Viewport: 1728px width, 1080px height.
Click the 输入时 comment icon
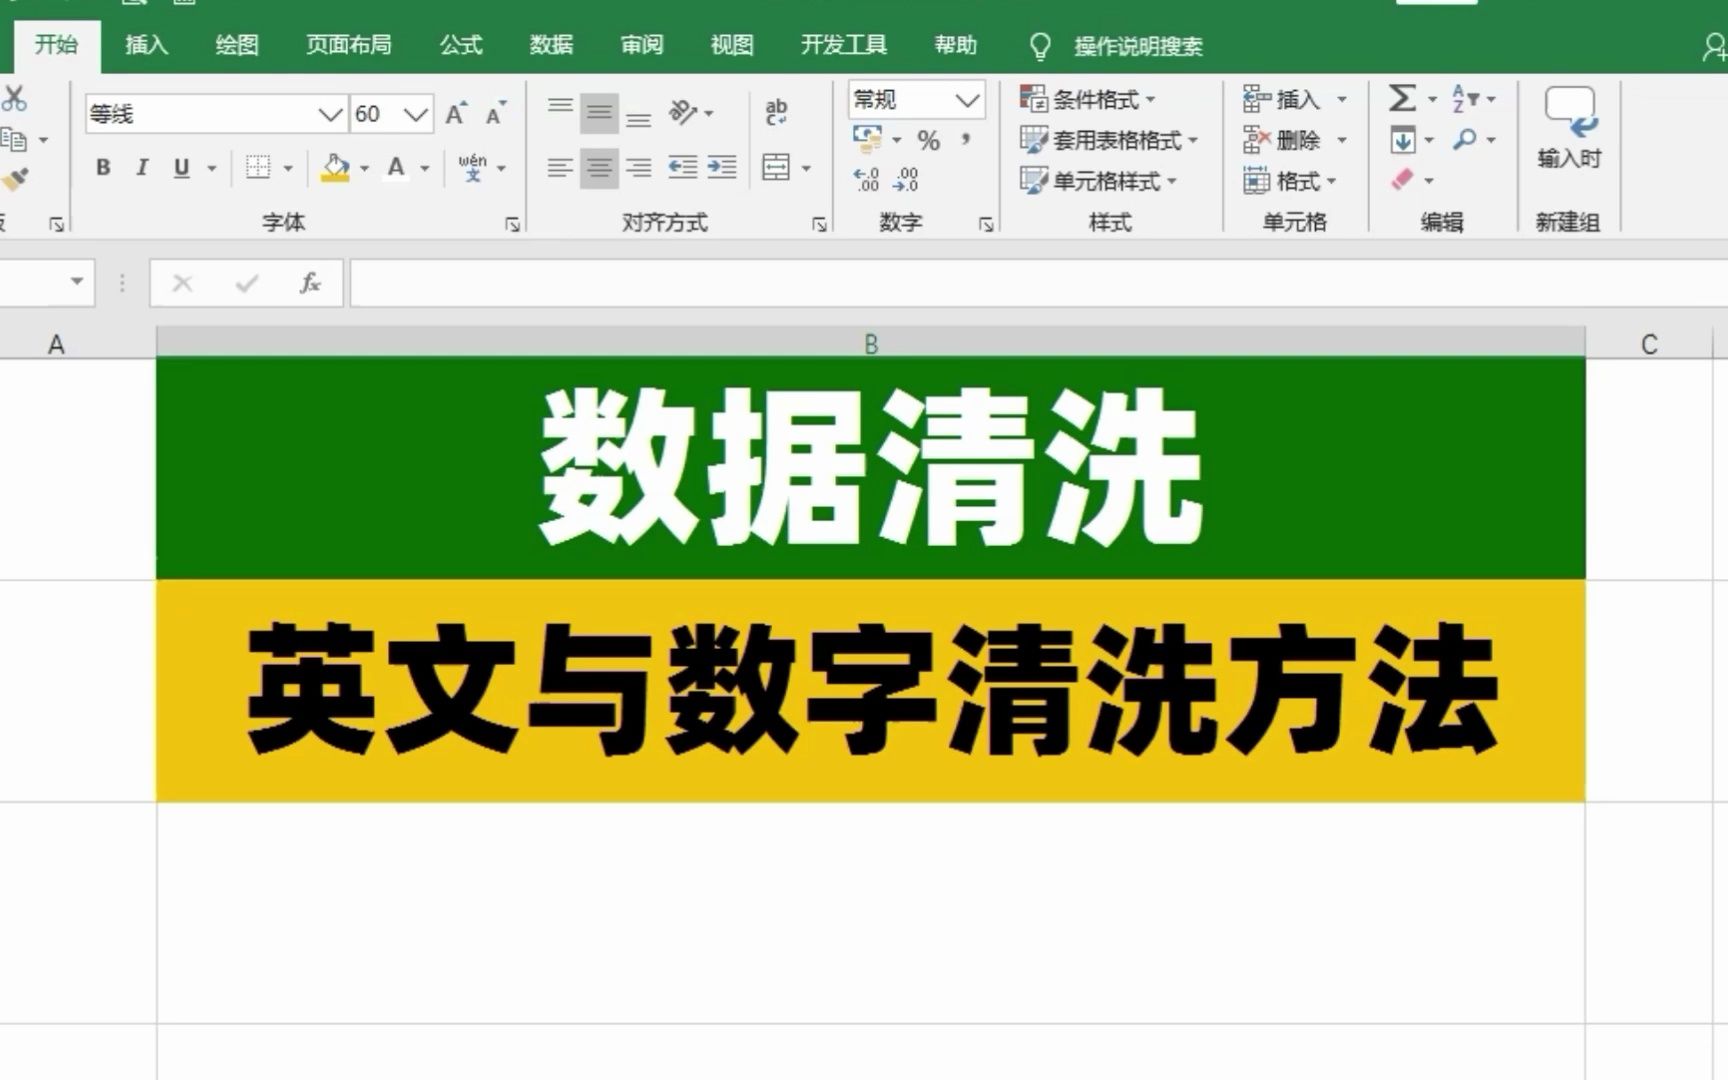pos(1570,113)
